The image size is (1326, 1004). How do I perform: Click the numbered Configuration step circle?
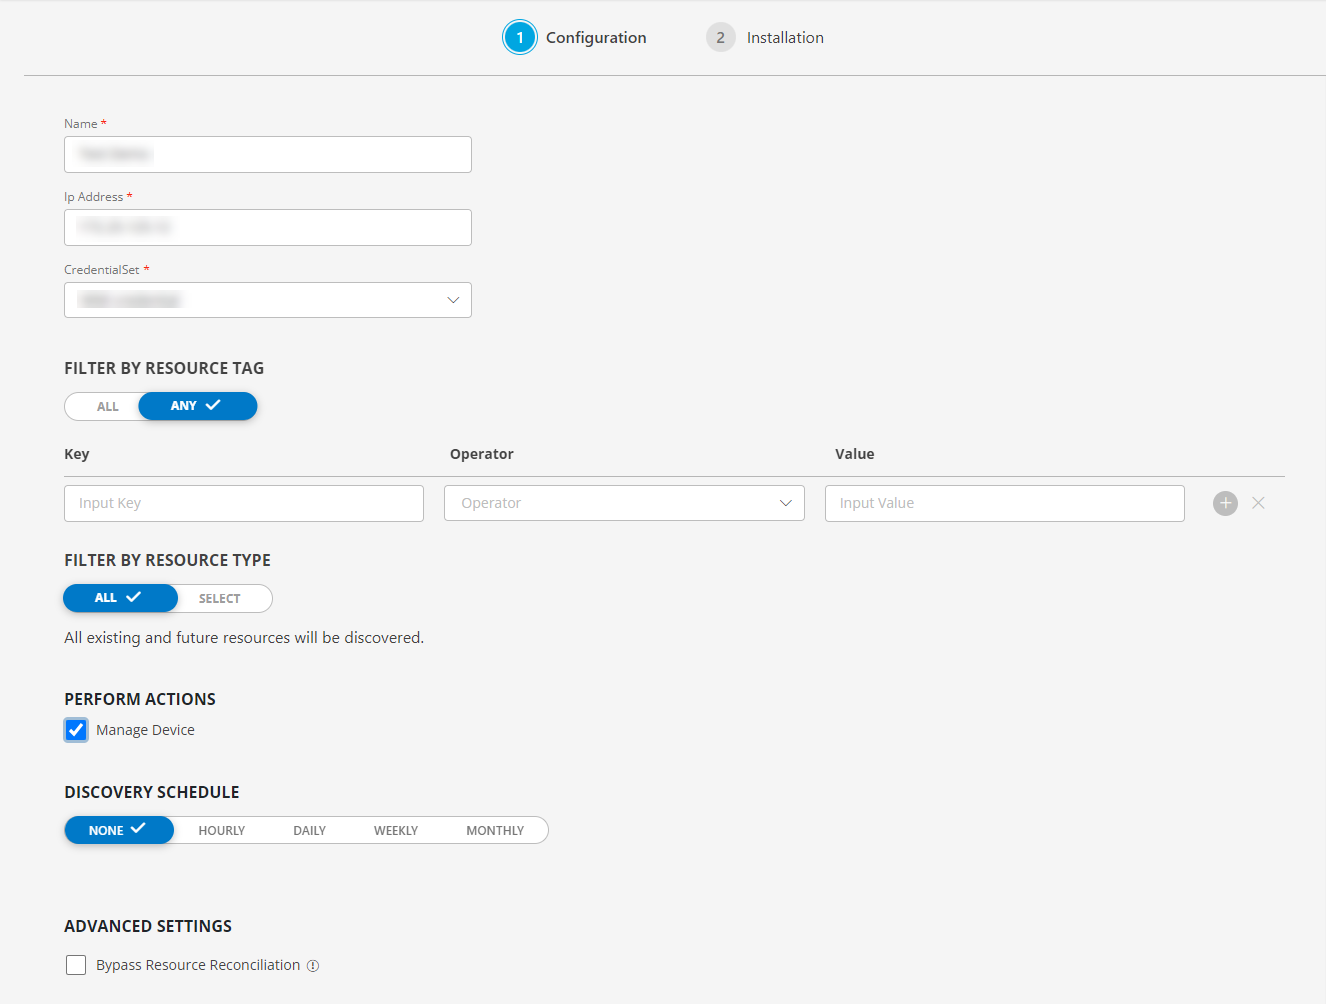click(520, 36)
